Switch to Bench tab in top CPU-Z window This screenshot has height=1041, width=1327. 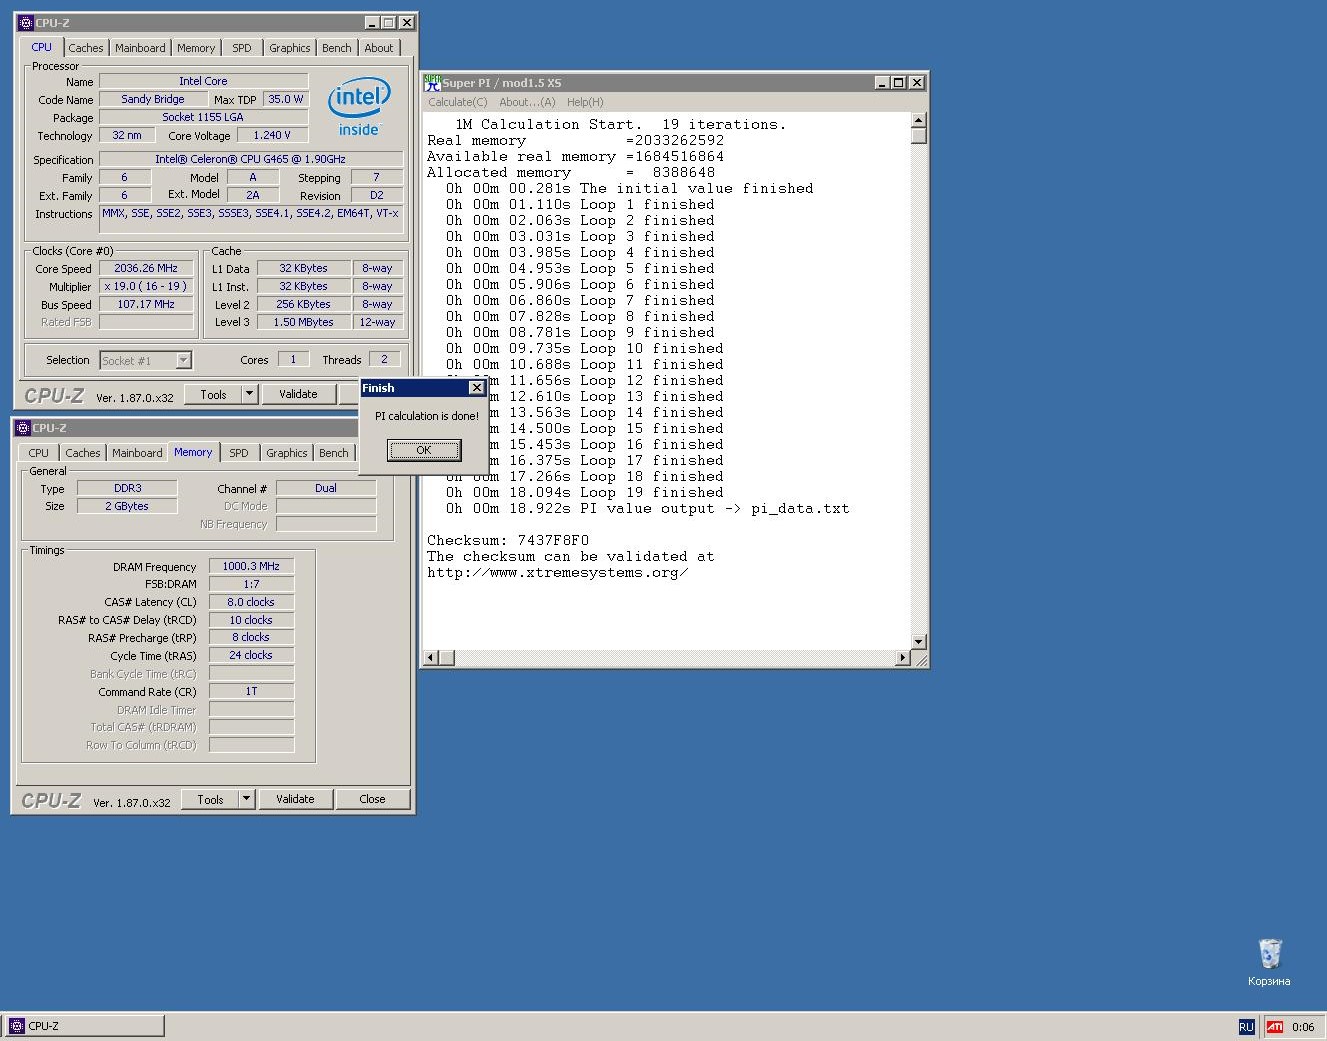click(337, 48)
